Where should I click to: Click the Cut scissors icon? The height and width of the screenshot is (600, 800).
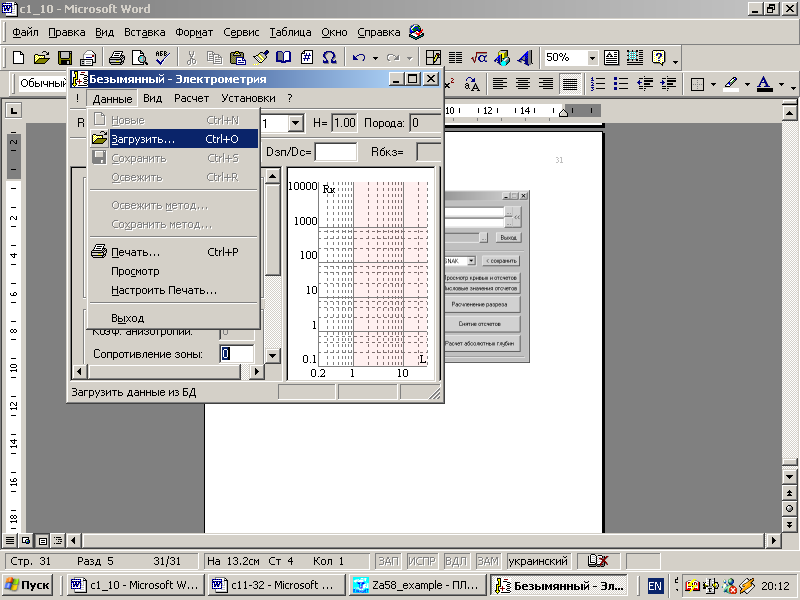tap(191, 58)
